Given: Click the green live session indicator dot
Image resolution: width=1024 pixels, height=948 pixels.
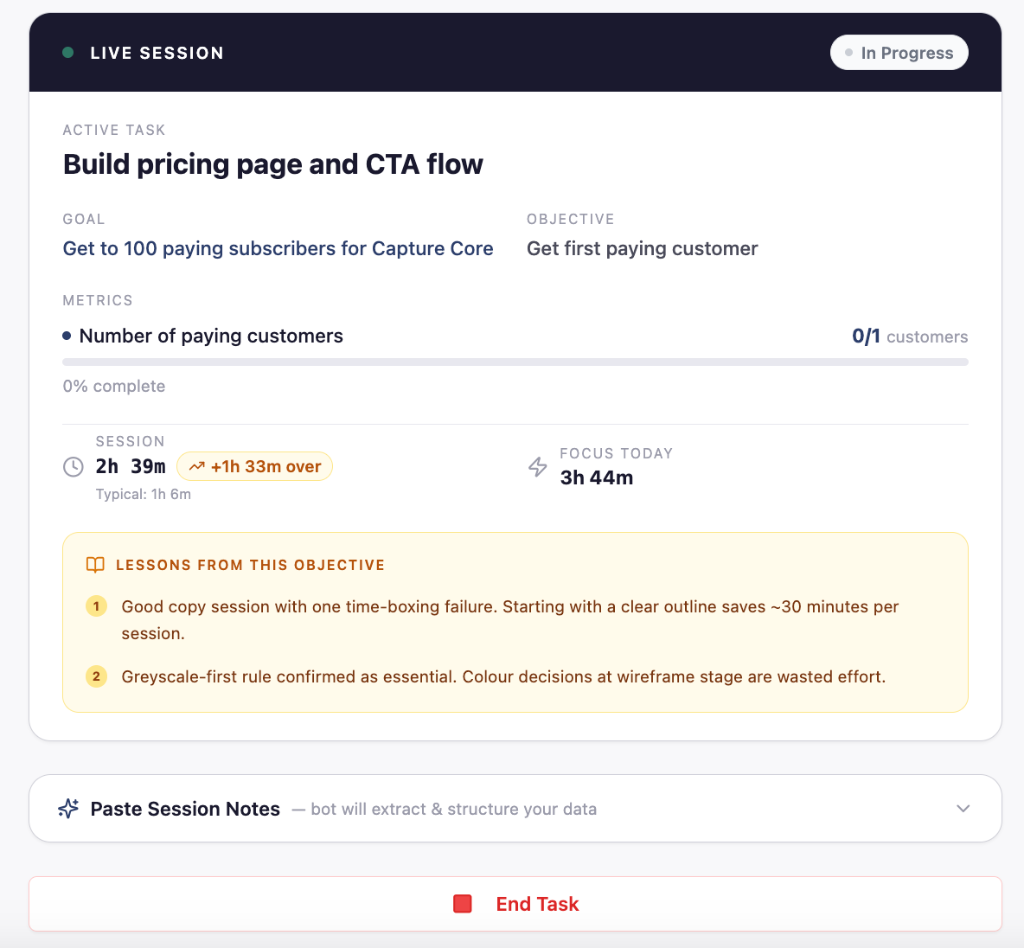Looking at the screenshot, I should (68, 53).
